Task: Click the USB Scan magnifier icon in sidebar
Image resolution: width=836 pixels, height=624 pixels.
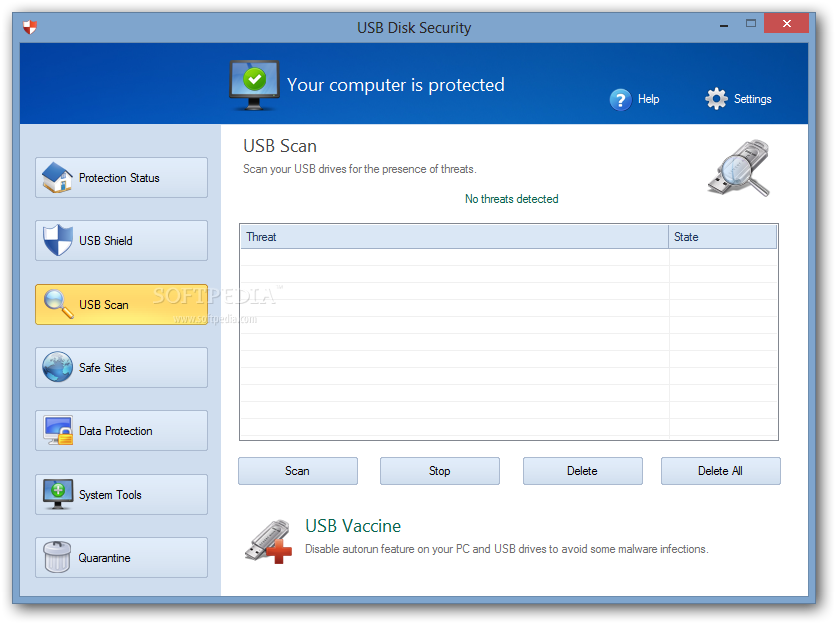Action: tap(59, 304)
